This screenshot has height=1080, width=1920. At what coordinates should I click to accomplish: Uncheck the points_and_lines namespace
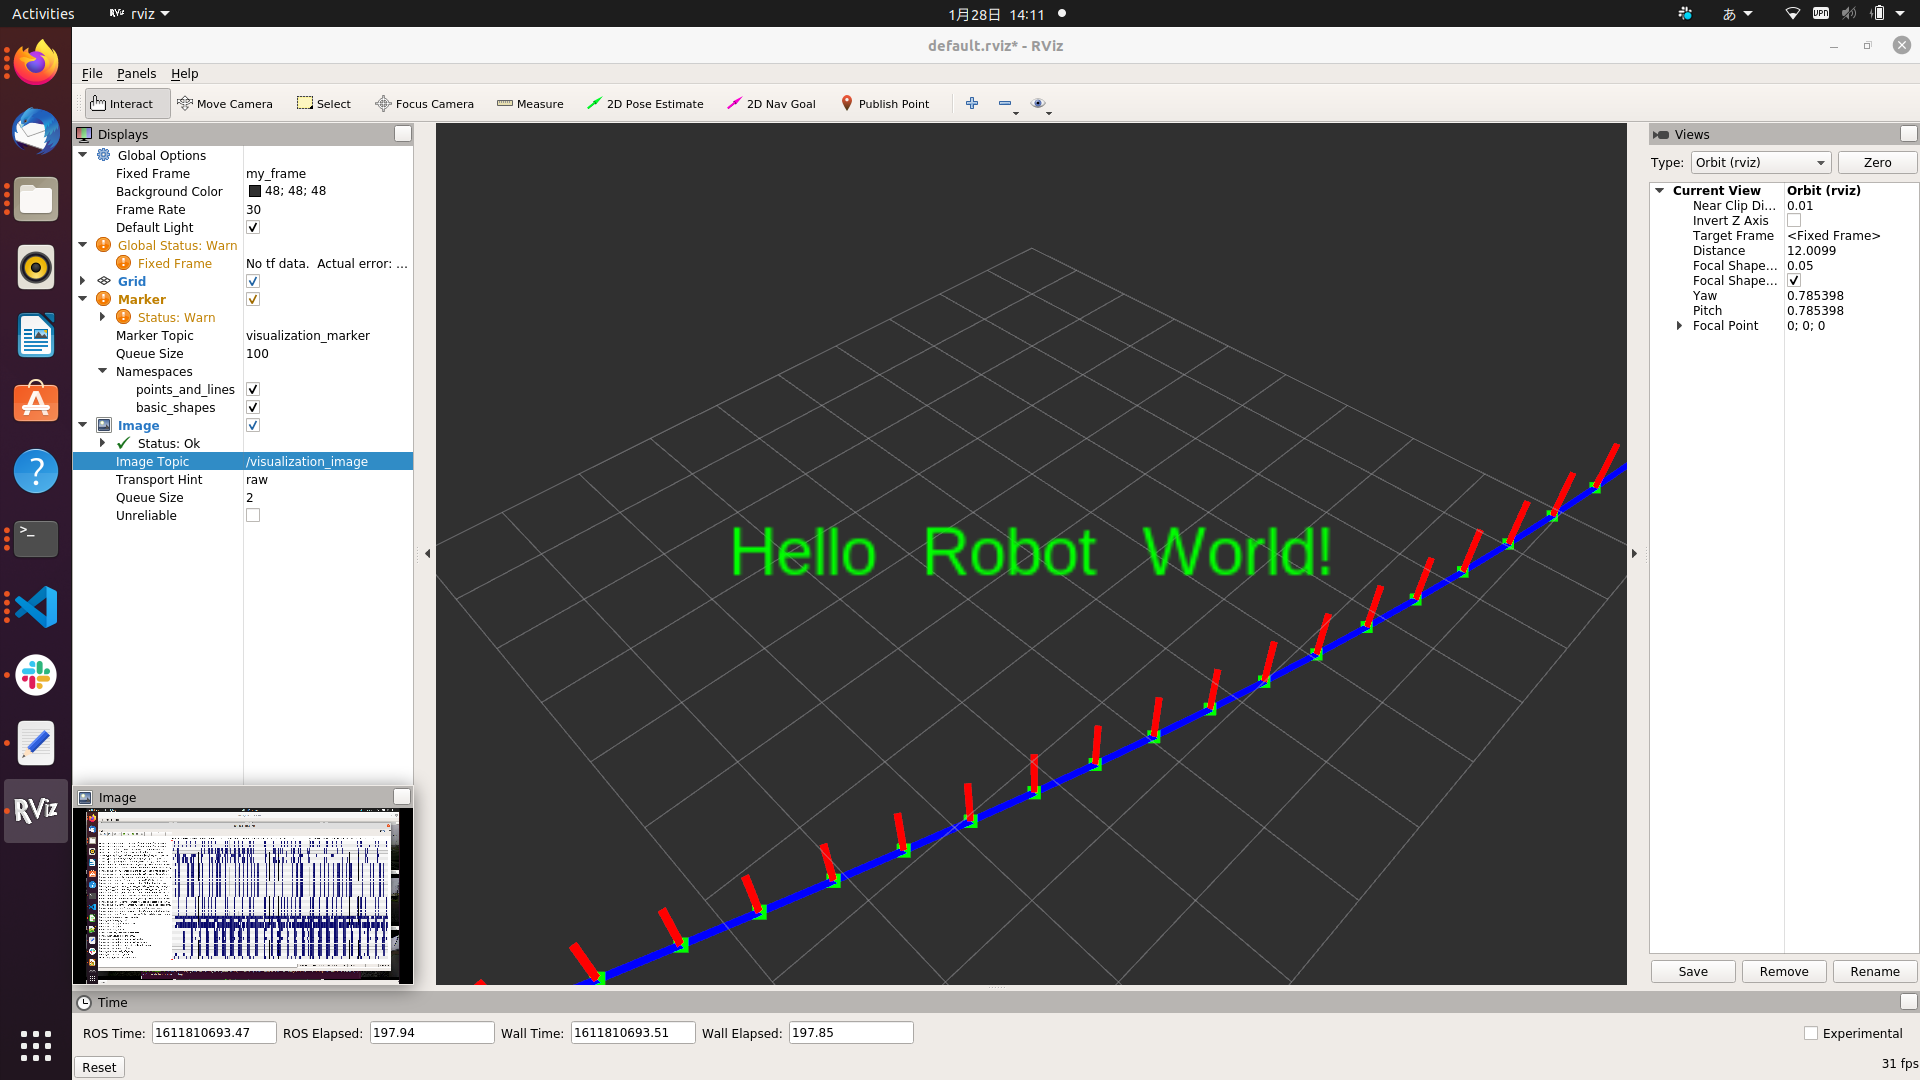point(253,389)
